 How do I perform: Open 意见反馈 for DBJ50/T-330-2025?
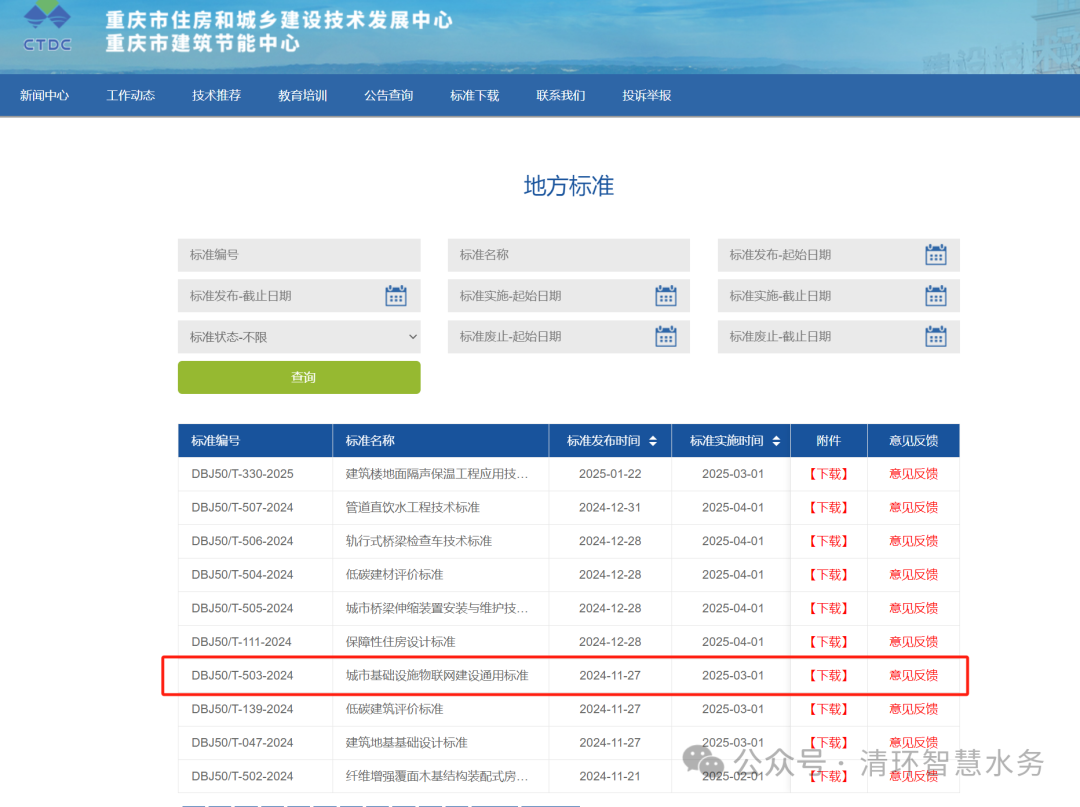click(913, 474)
